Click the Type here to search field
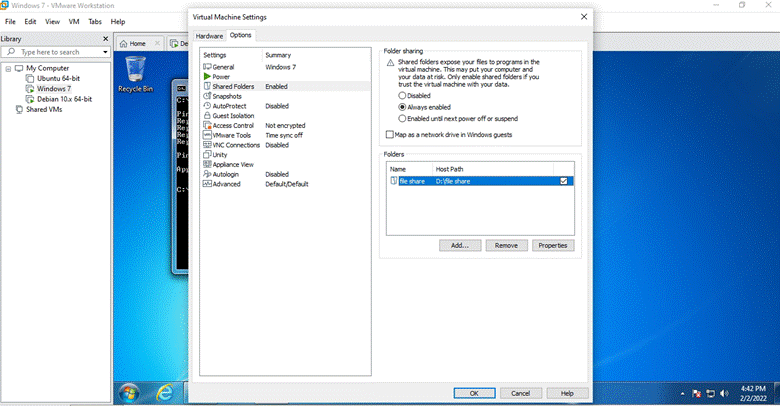 pos(55,52)
